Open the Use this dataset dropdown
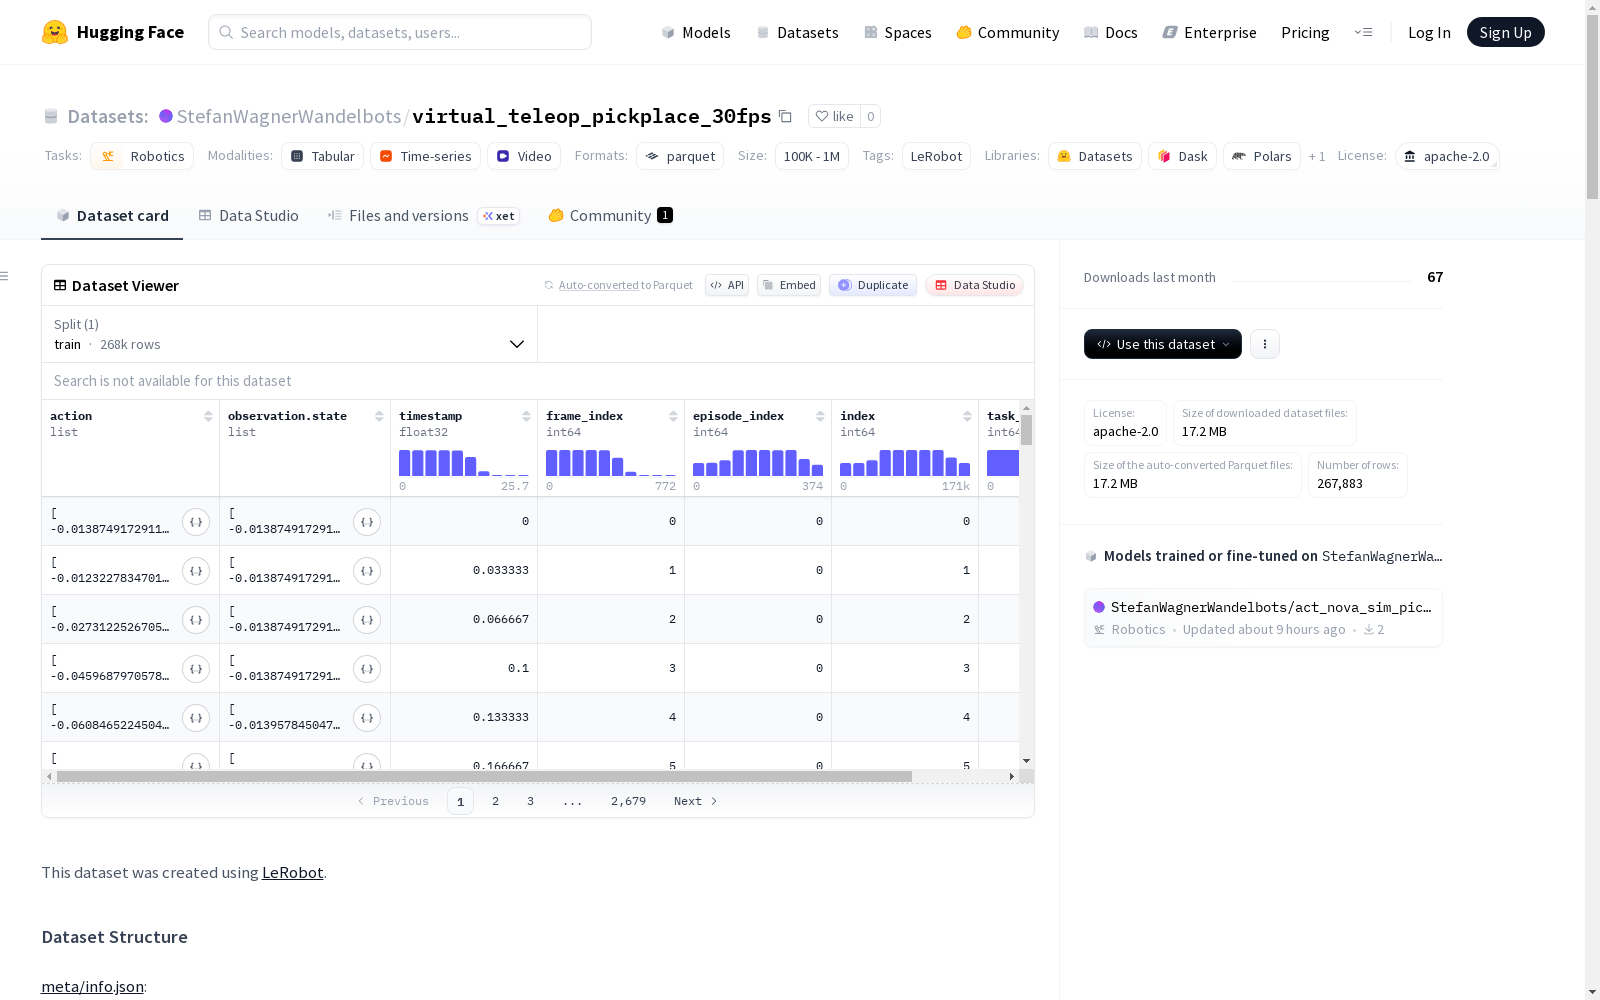This screenshot has width=1600, height=1000. 1163,344
